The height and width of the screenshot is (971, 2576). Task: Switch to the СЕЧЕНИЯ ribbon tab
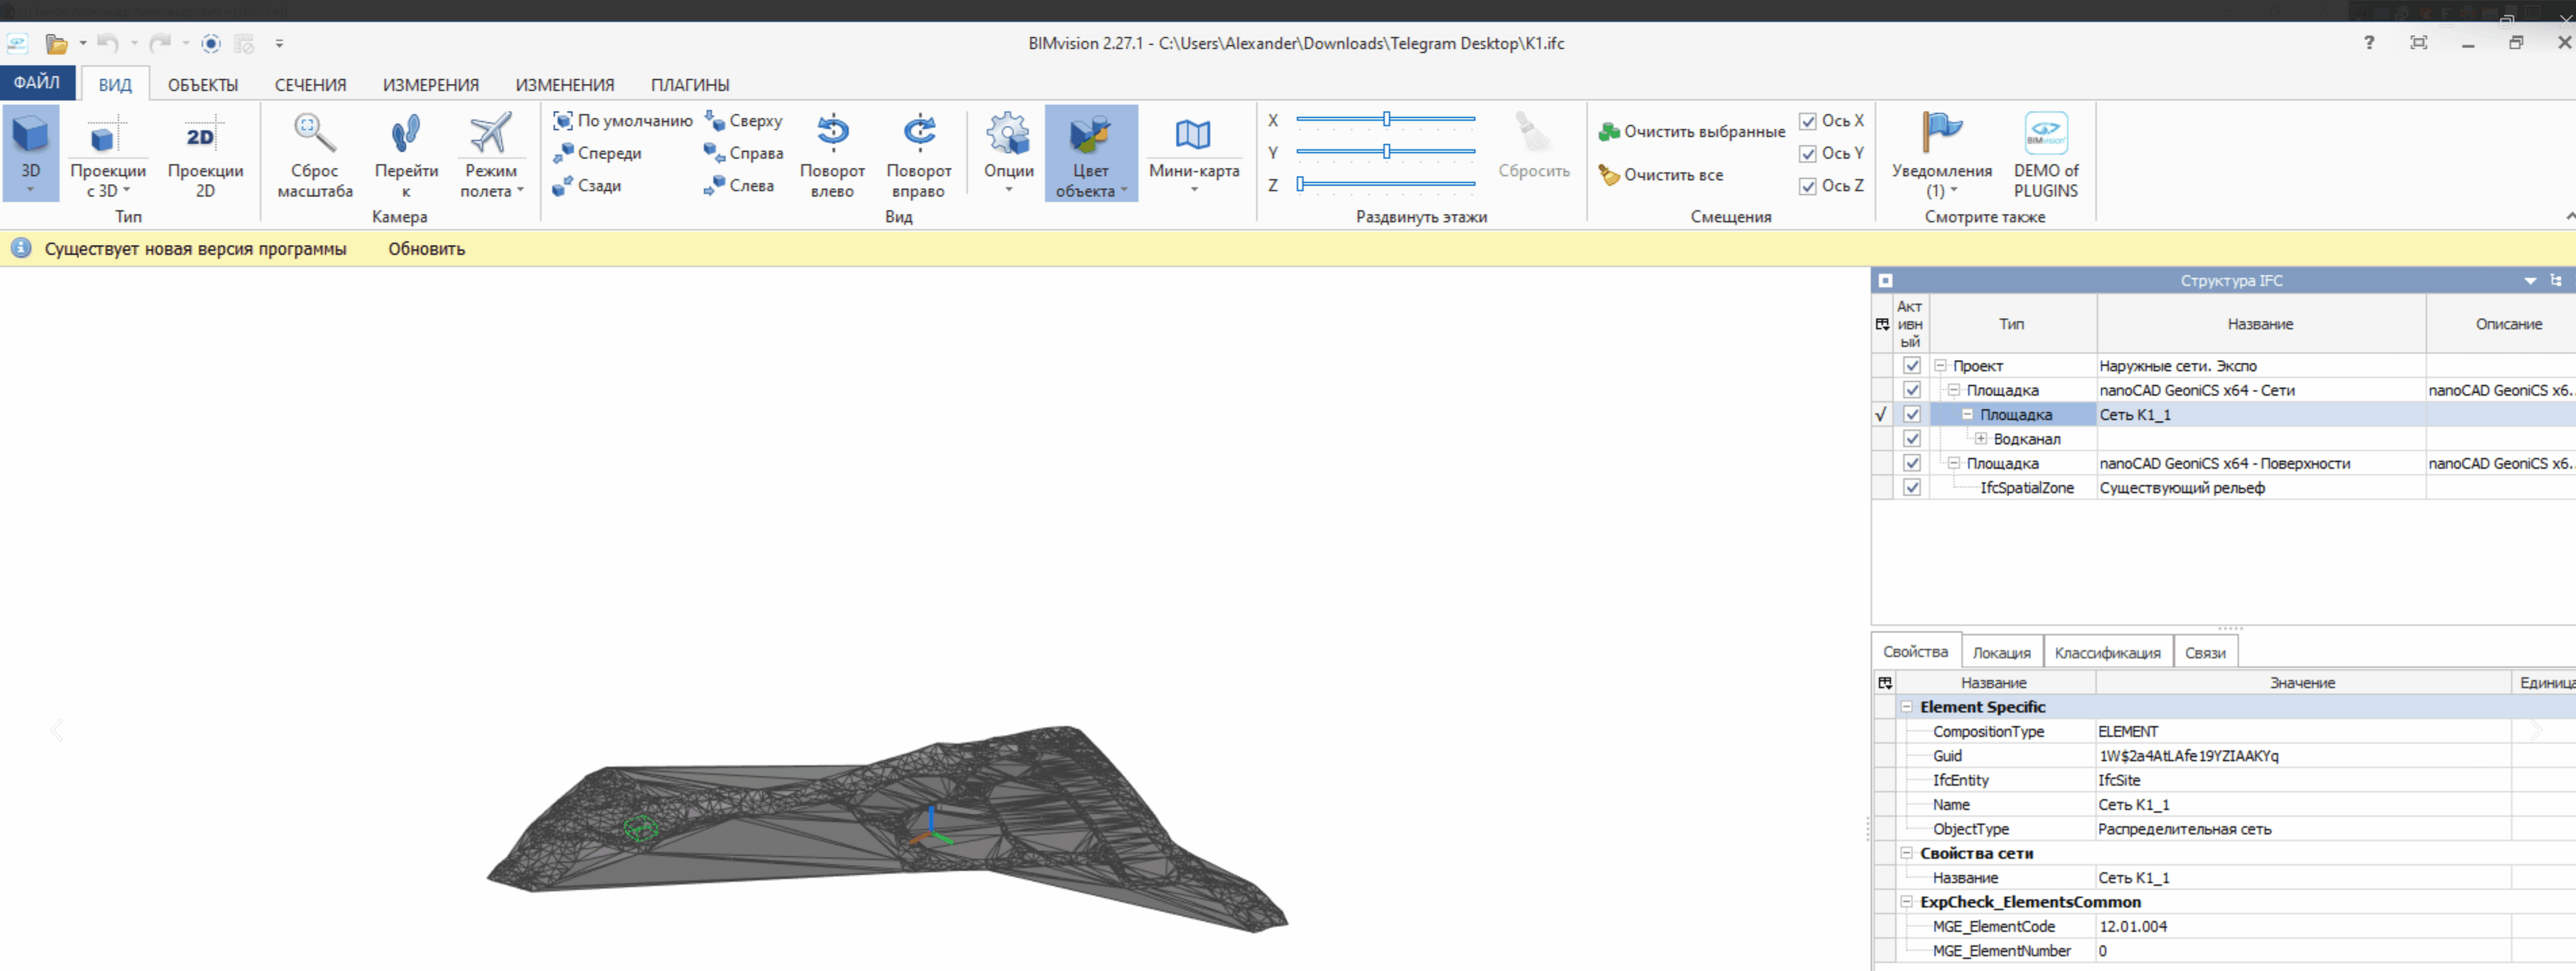pos(310,85)
